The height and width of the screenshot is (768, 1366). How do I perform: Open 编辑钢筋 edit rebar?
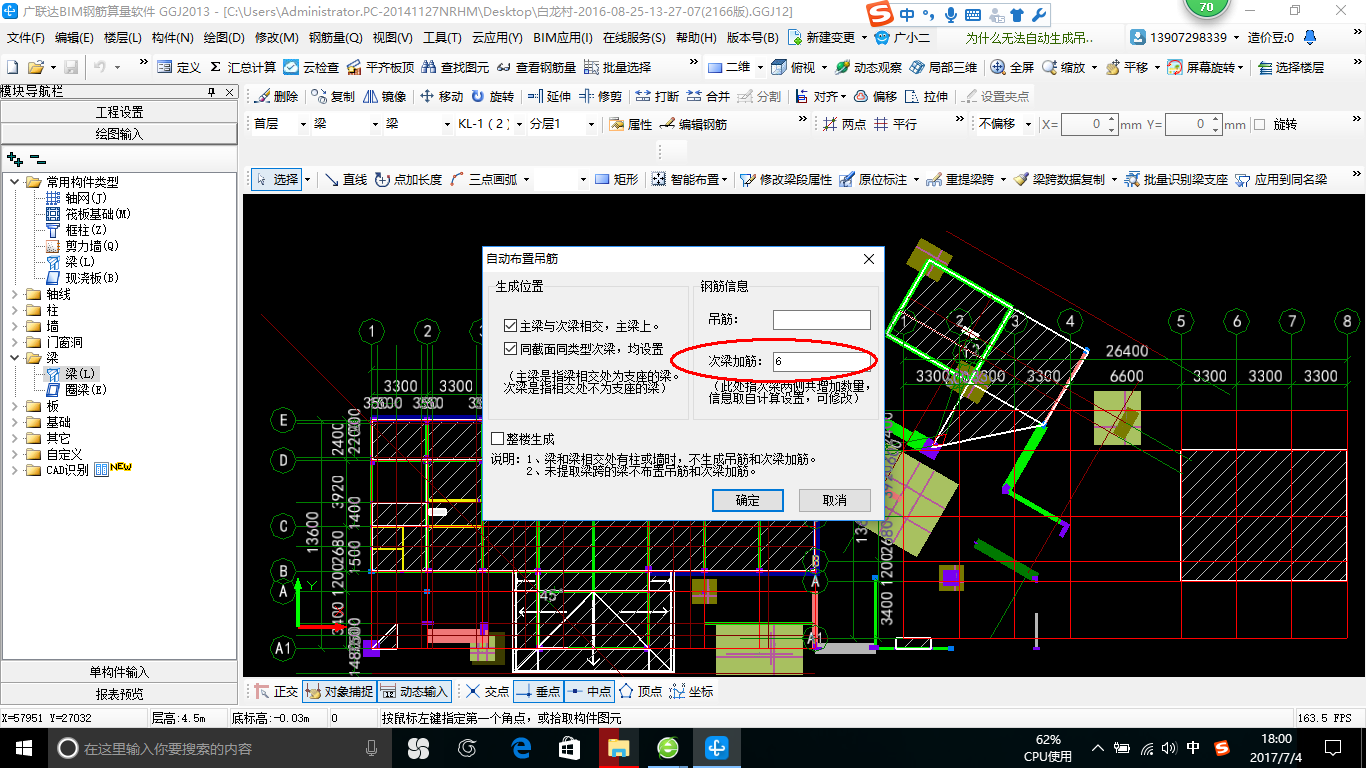click(x=693, y=124)
